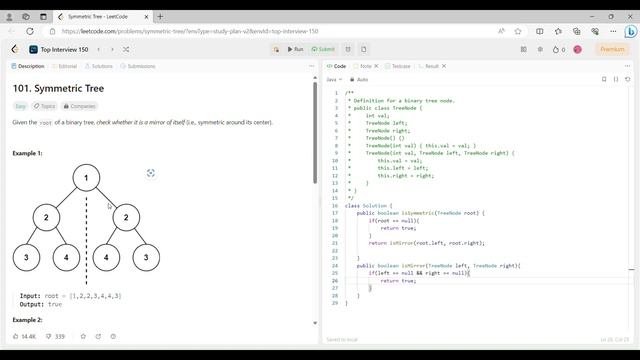This screenshot has width=640, height=360.
Task: Click the Premium button
Action: [x=612, y=49]
